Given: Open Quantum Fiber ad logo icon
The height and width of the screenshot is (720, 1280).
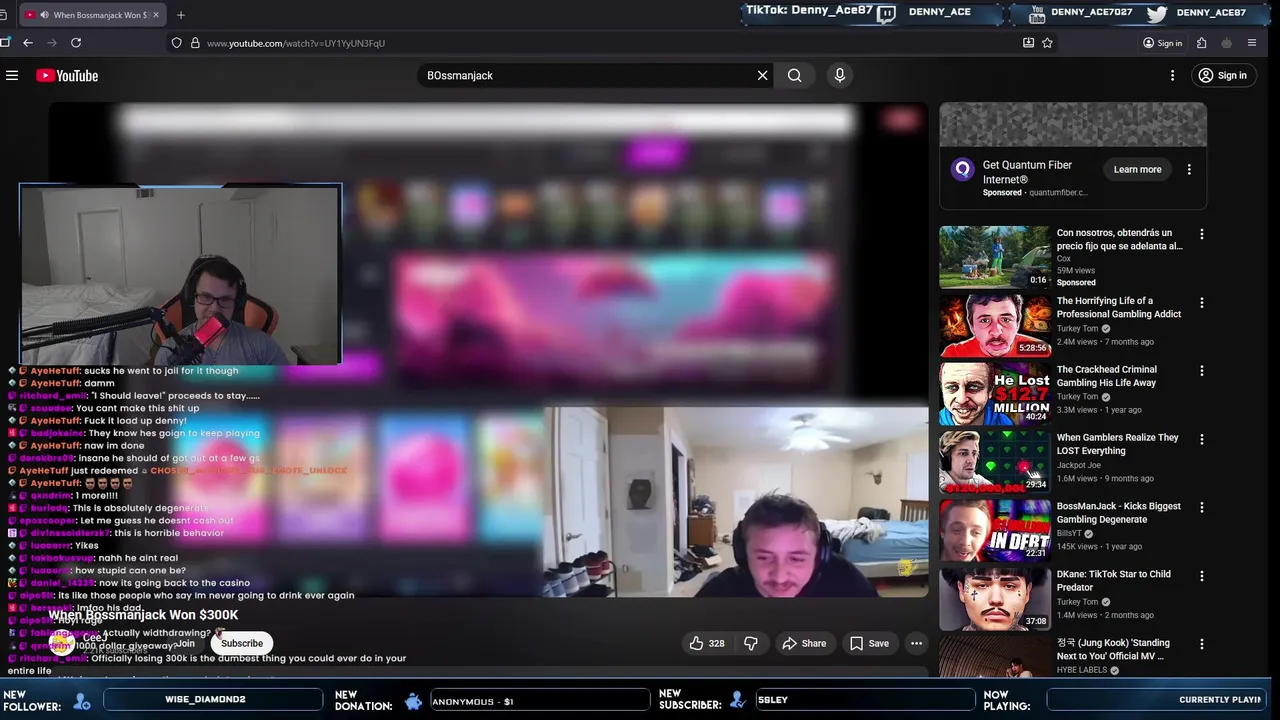Looking at the screenshot, I should coord(962,169).
